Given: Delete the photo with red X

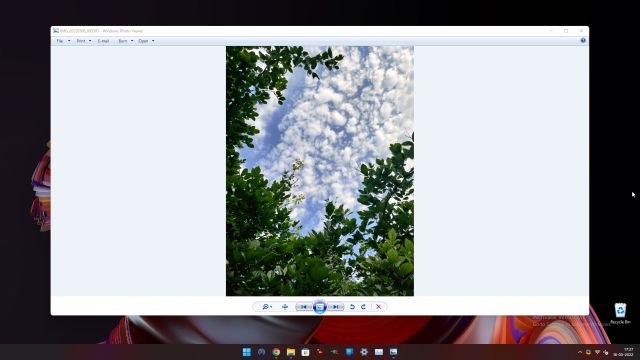Looking at the screenshot, I should tap(379, 307).
